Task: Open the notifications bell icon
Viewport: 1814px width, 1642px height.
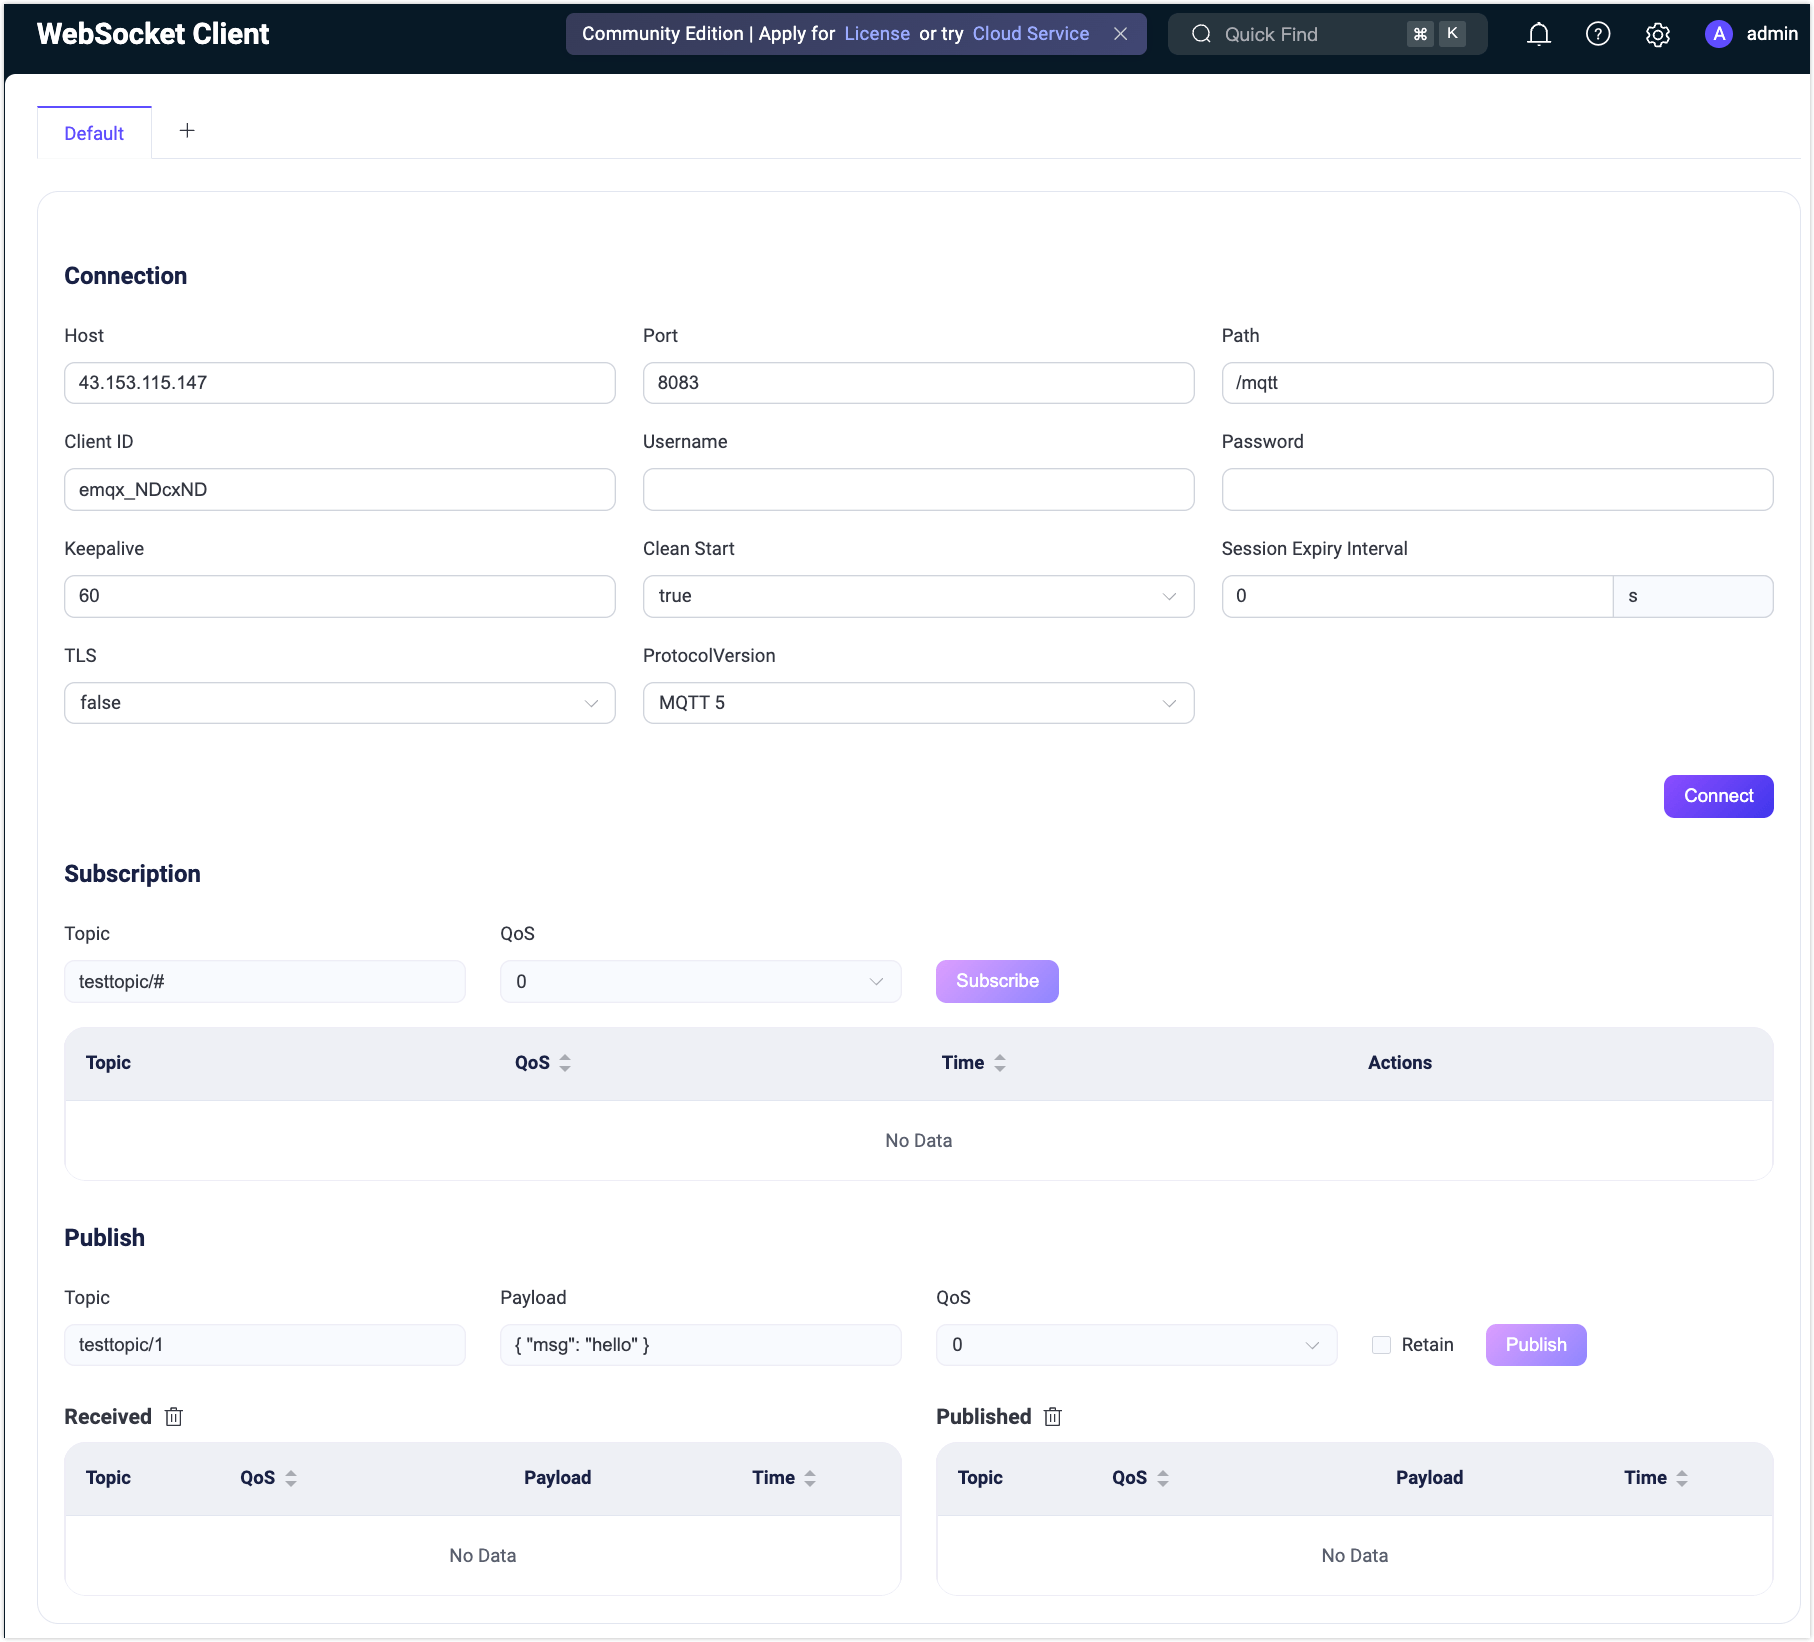Action: click(x=1538, y=35)
